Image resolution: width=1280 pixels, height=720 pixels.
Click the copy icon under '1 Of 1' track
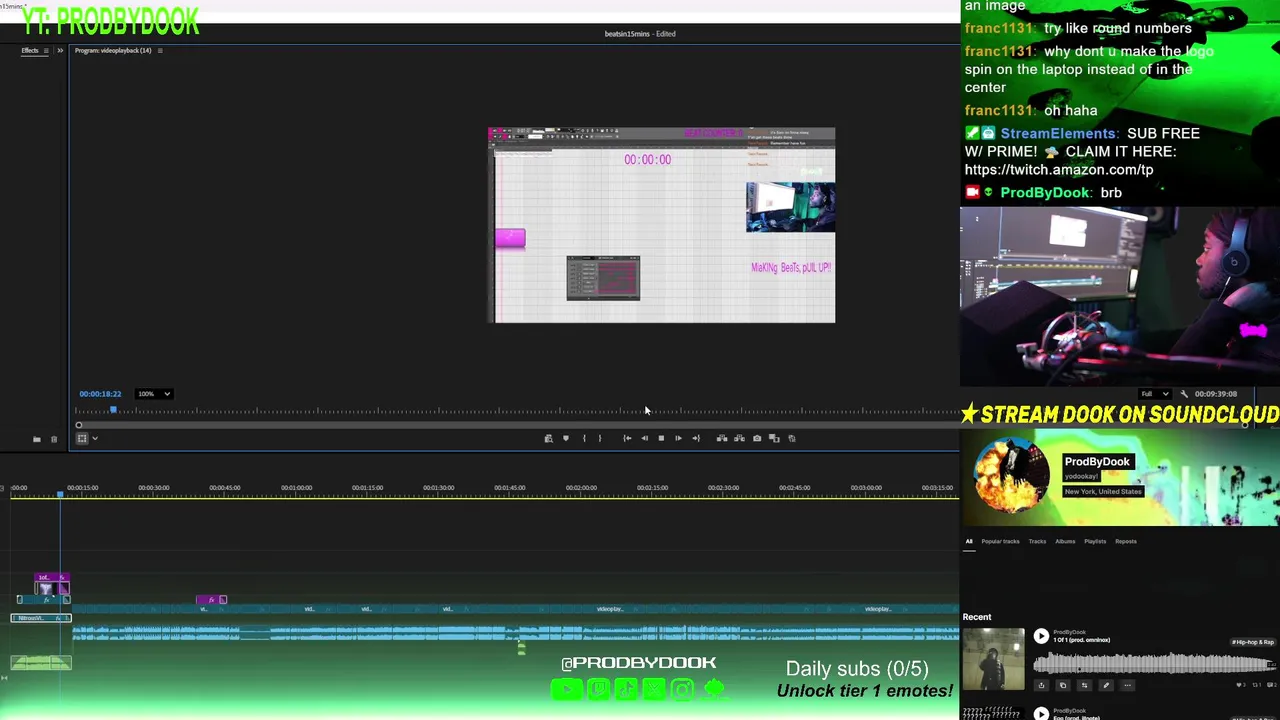tap(1063, 685)
